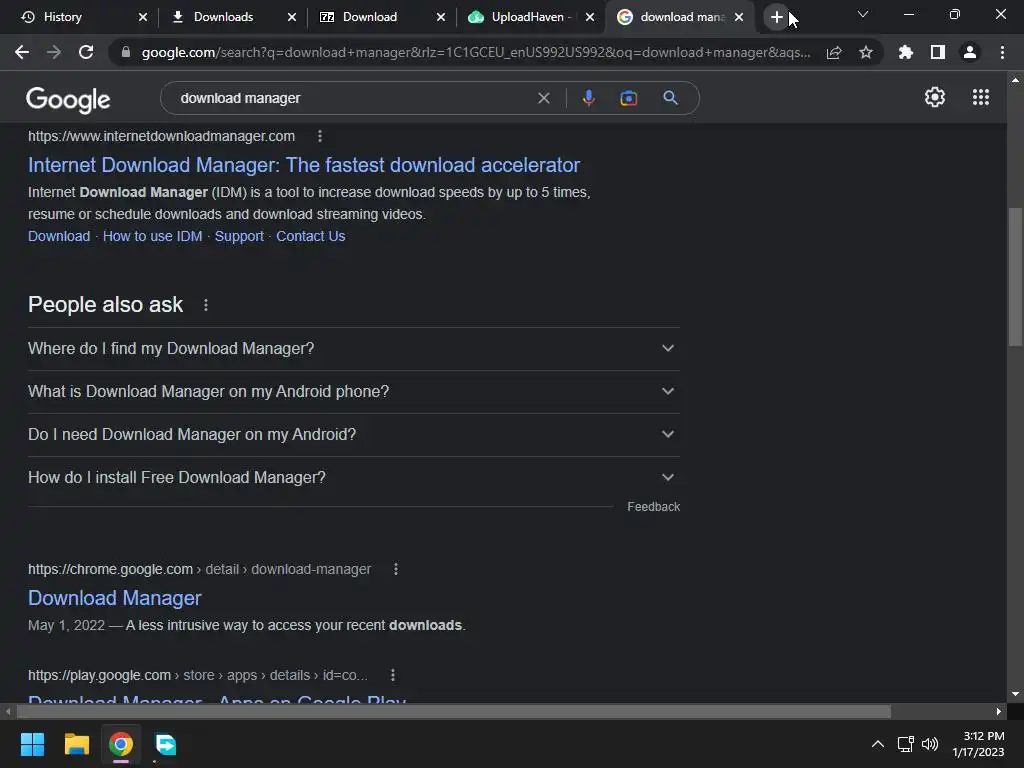Open volume control tray icon

(x=929, y=744)
